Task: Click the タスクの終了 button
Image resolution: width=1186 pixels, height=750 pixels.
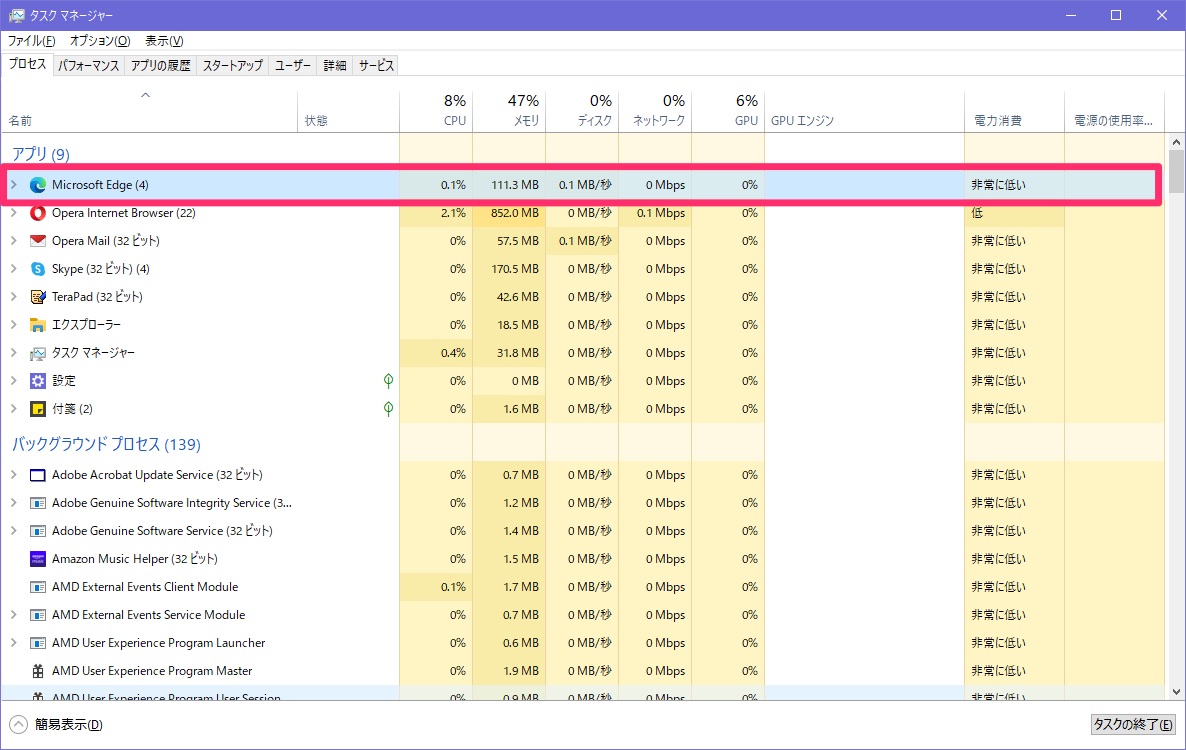Action: coord(1133,724)
